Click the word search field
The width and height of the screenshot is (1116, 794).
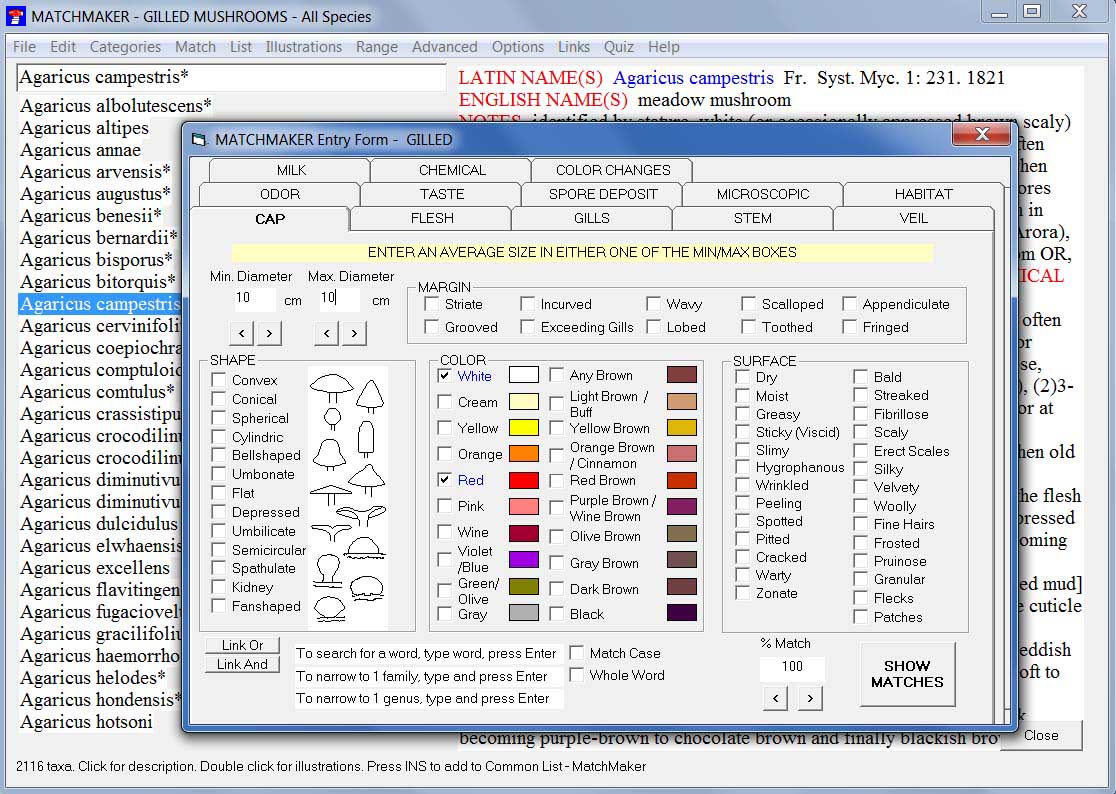tap(428, 653)
